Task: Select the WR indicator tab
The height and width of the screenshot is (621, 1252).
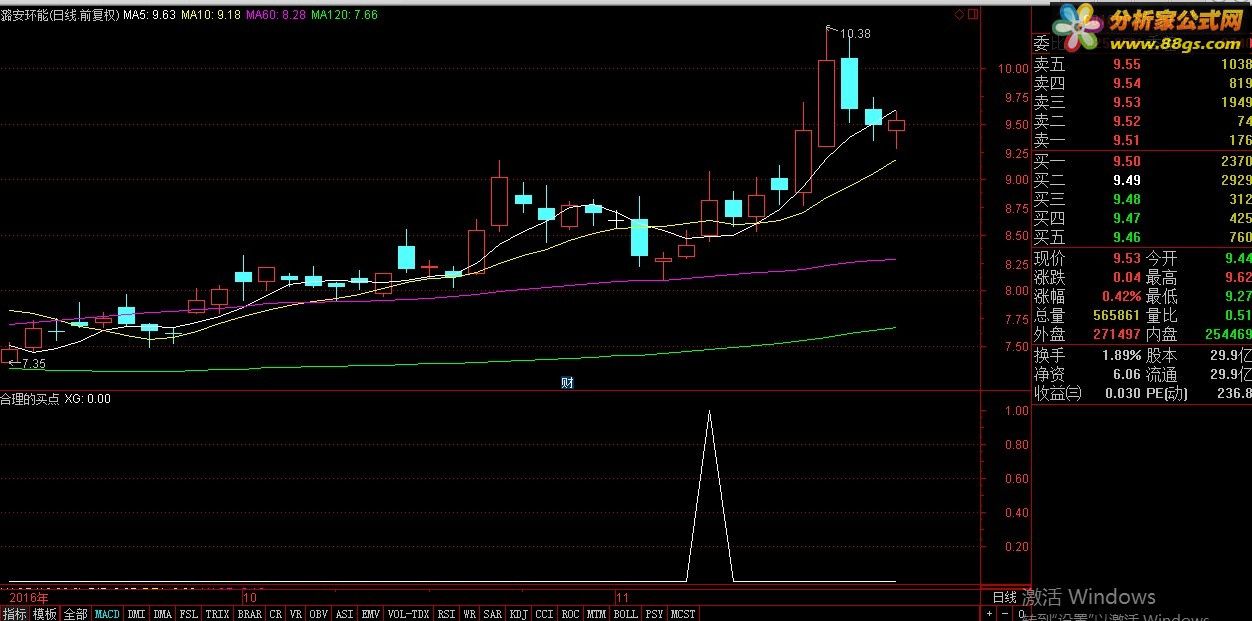Action: [x=469, y=613]
